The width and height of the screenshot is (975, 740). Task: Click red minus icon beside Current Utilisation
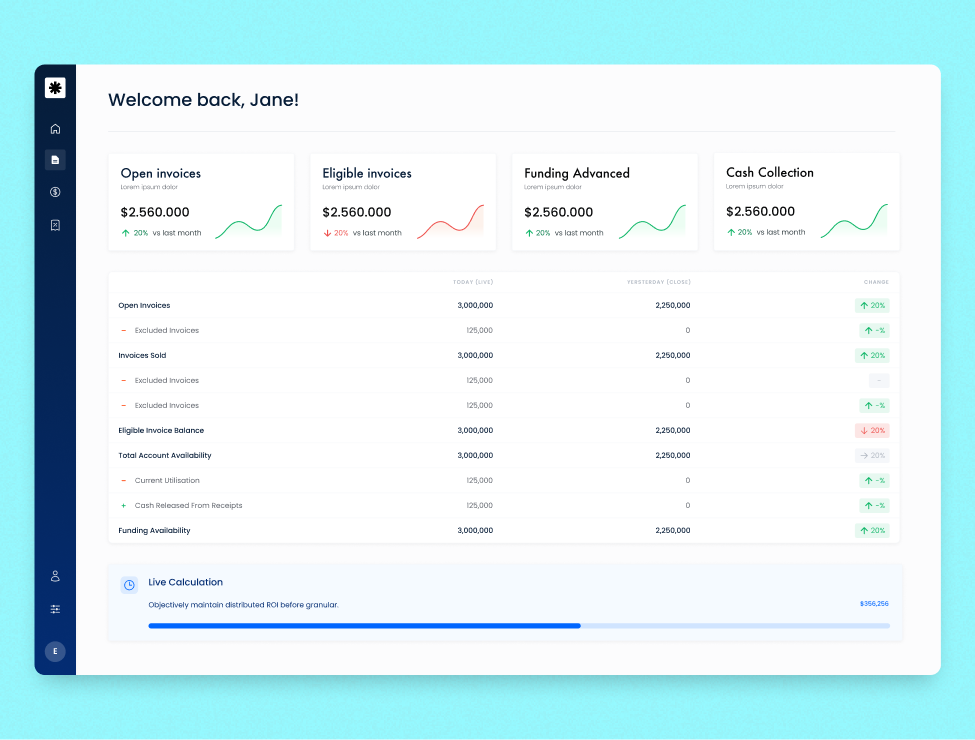[x=124, y=481]
